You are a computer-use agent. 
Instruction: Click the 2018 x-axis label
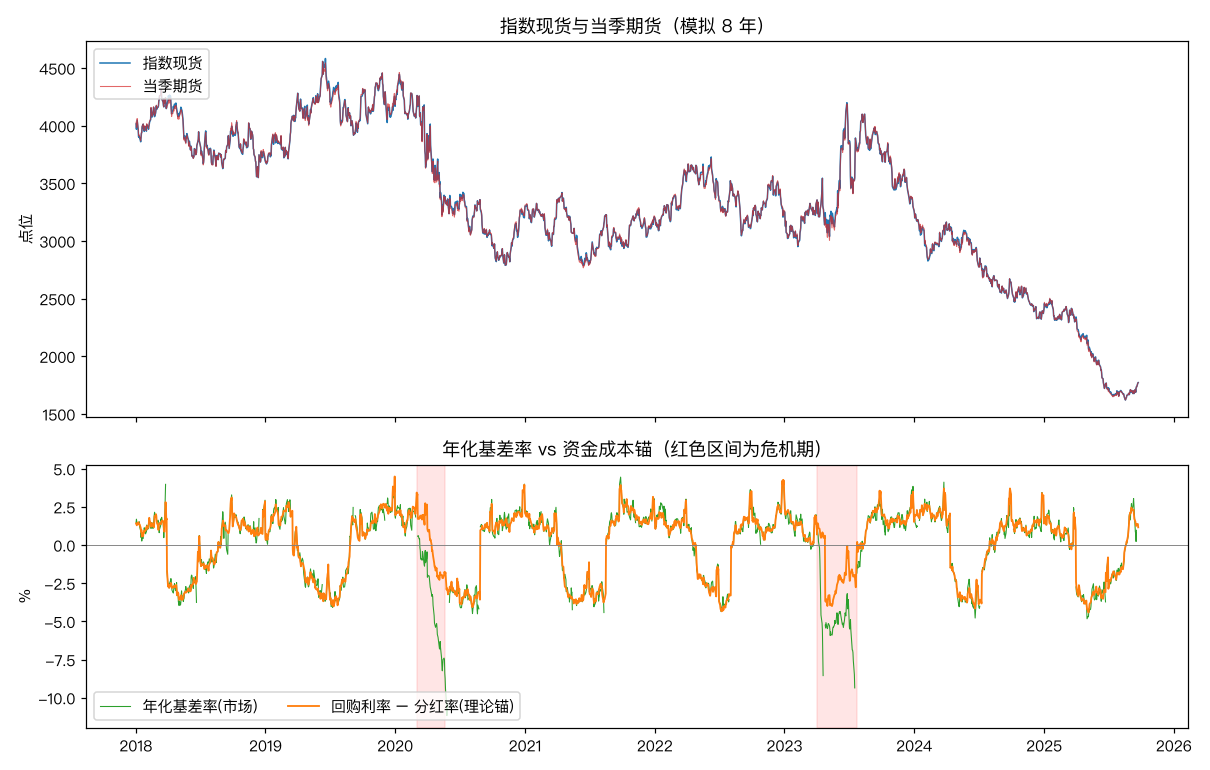[x=136, y=745]
